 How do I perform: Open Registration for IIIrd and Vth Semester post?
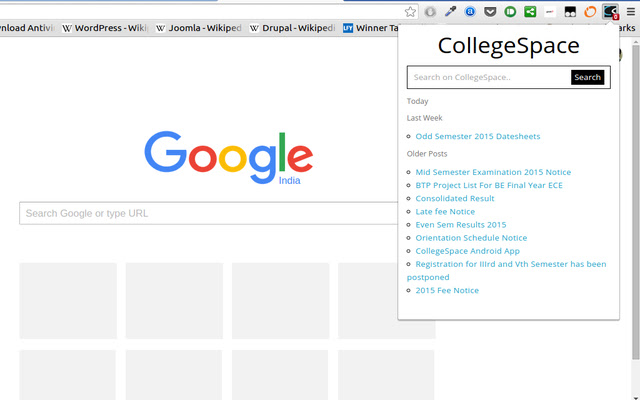click(507, 271)
